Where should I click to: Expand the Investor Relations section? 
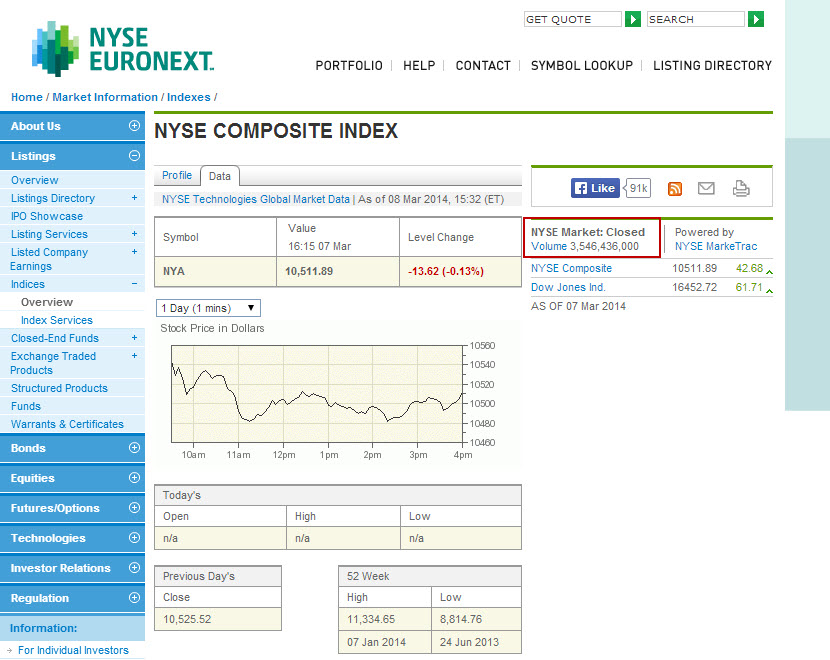(134, 568)
